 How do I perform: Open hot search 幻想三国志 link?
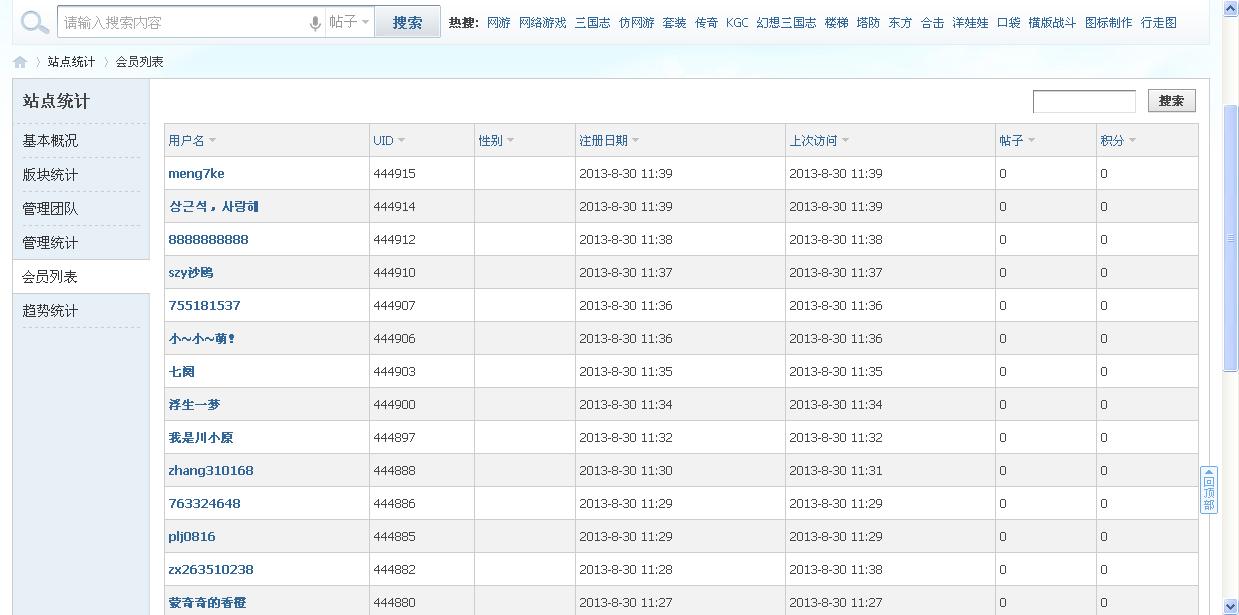coord(786,23)
